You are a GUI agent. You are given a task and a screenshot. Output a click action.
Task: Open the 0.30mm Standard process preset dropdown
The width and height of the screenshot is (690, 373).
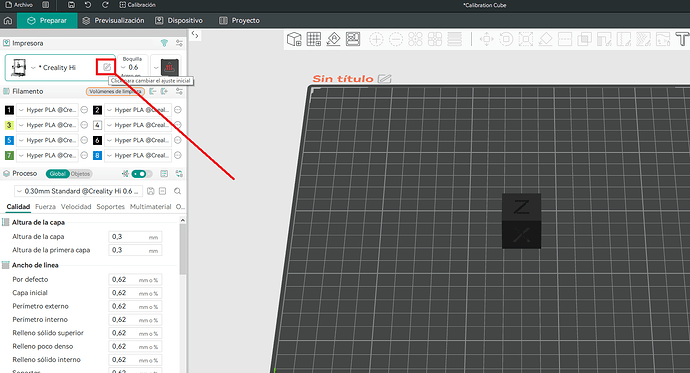point(78,191)
